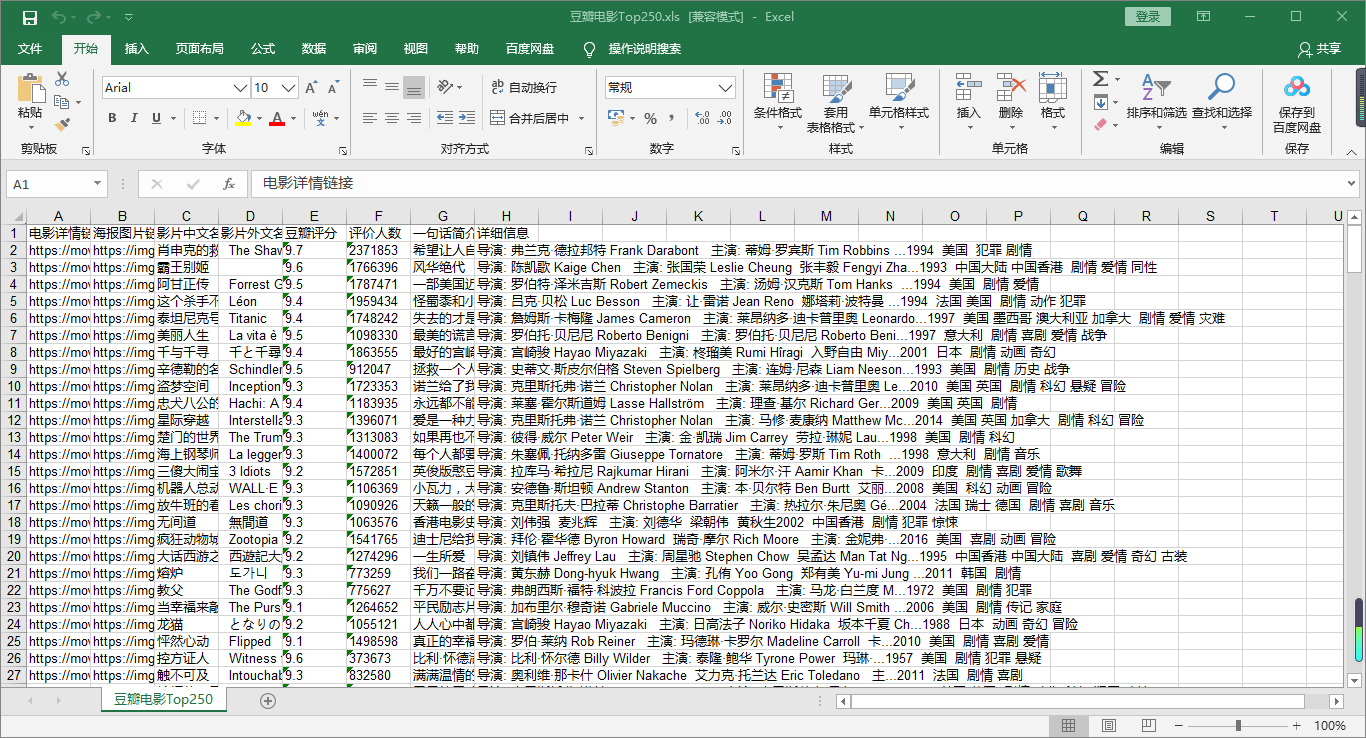Click yellow fill color bucket
Image resolution: width=1366 pixels, height=738 pixels.
243,118
